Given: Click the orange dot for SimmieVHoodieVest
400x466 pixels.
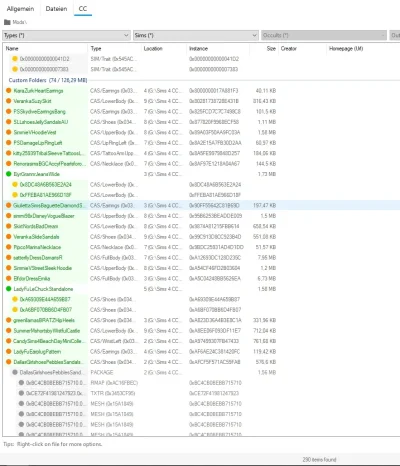Looking at the screenshot, I should [x=9, y=132].
